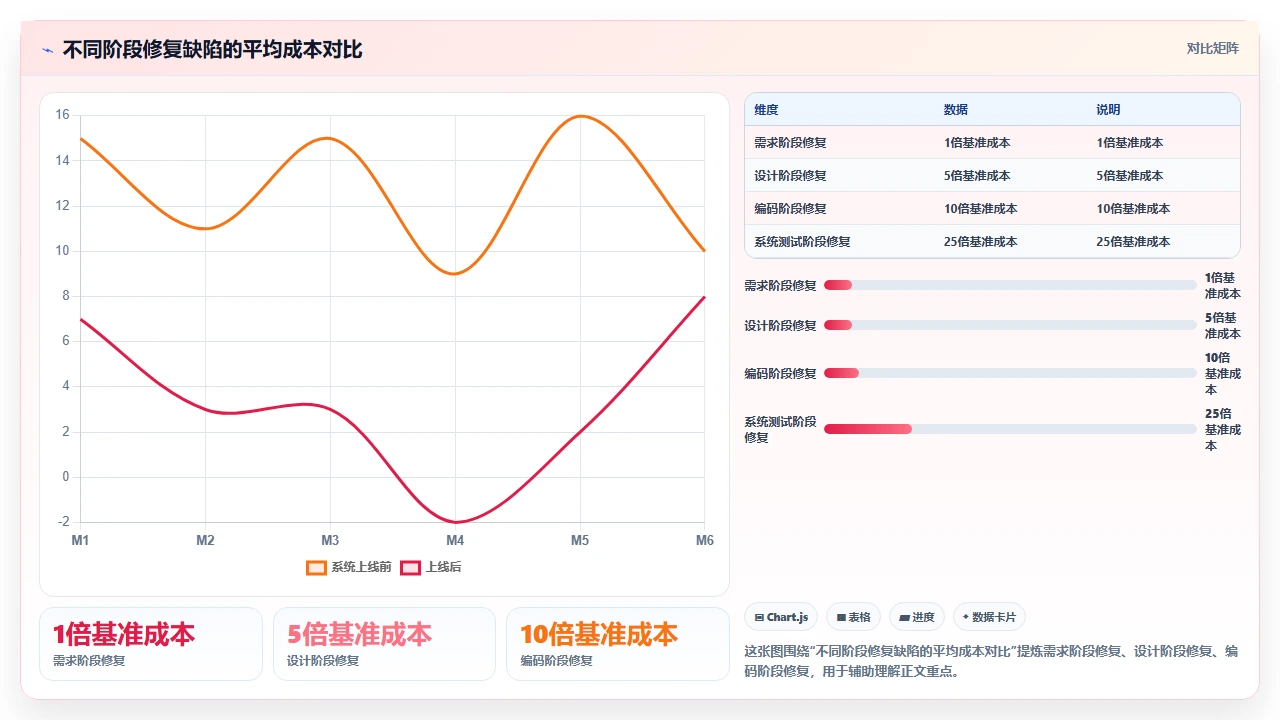This screenshot has width=1280, height=720.
Task: Click the 25倍基准成本 label beside the progress bar
Action: click(1222, 429)
